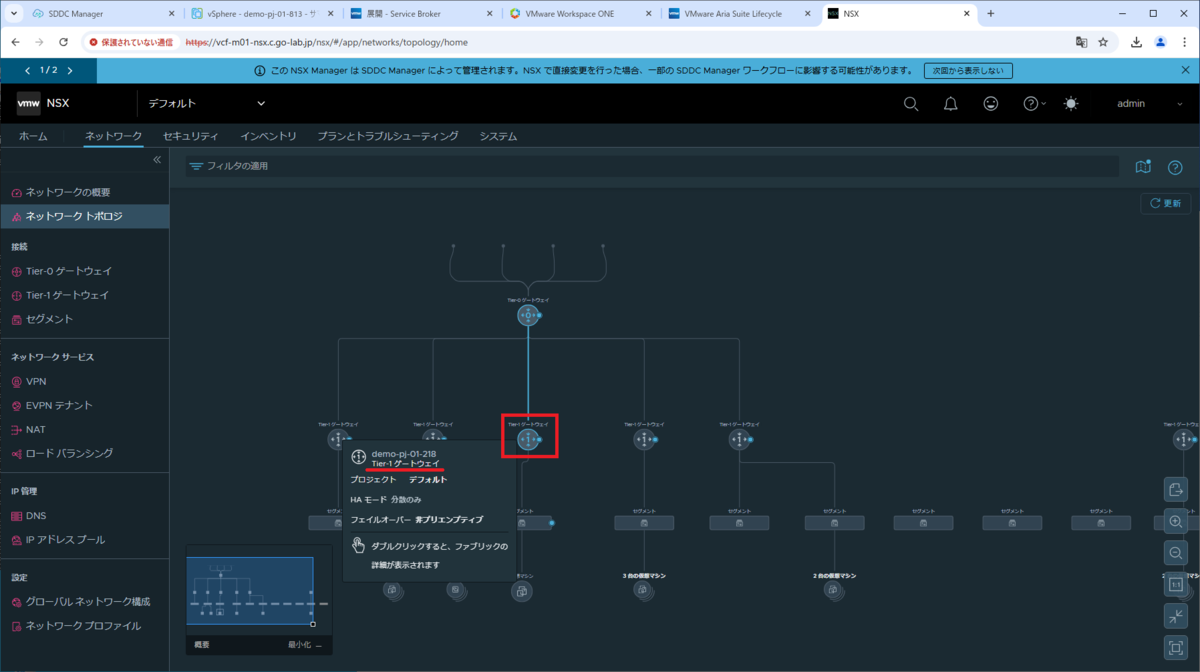Click the segment box above 3 台の仮想マシン
The height and width of the screenshot is (672, 1200).
point(643,523)
